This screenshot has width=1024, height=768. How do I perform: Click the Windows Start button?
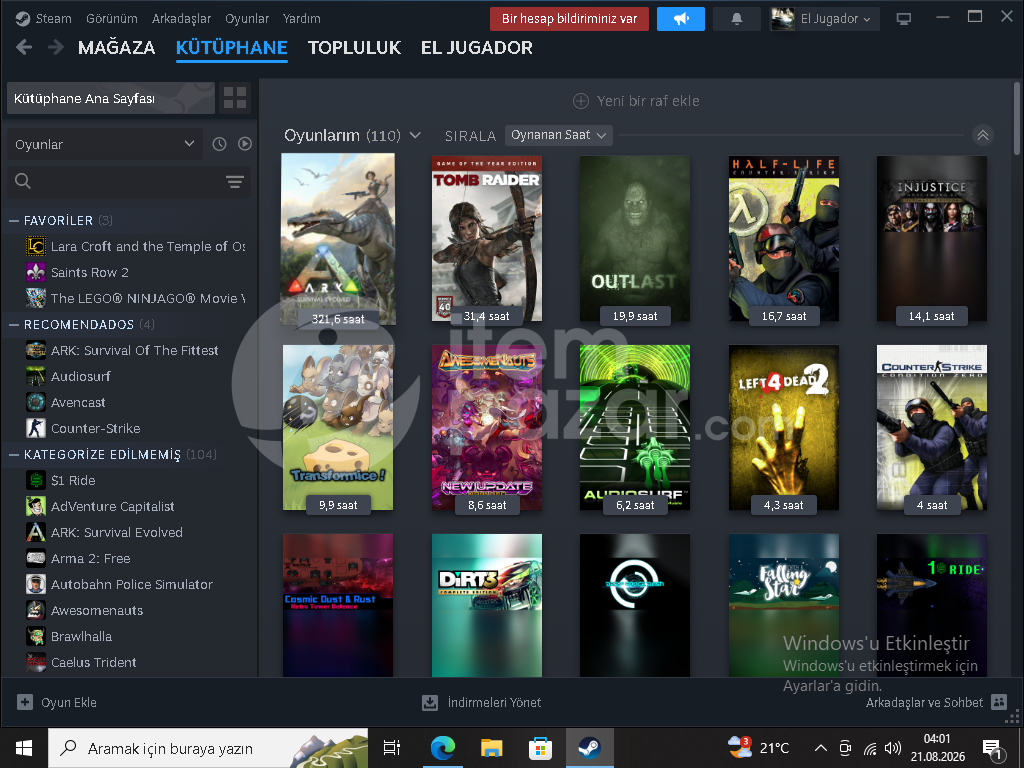(24, 748)
